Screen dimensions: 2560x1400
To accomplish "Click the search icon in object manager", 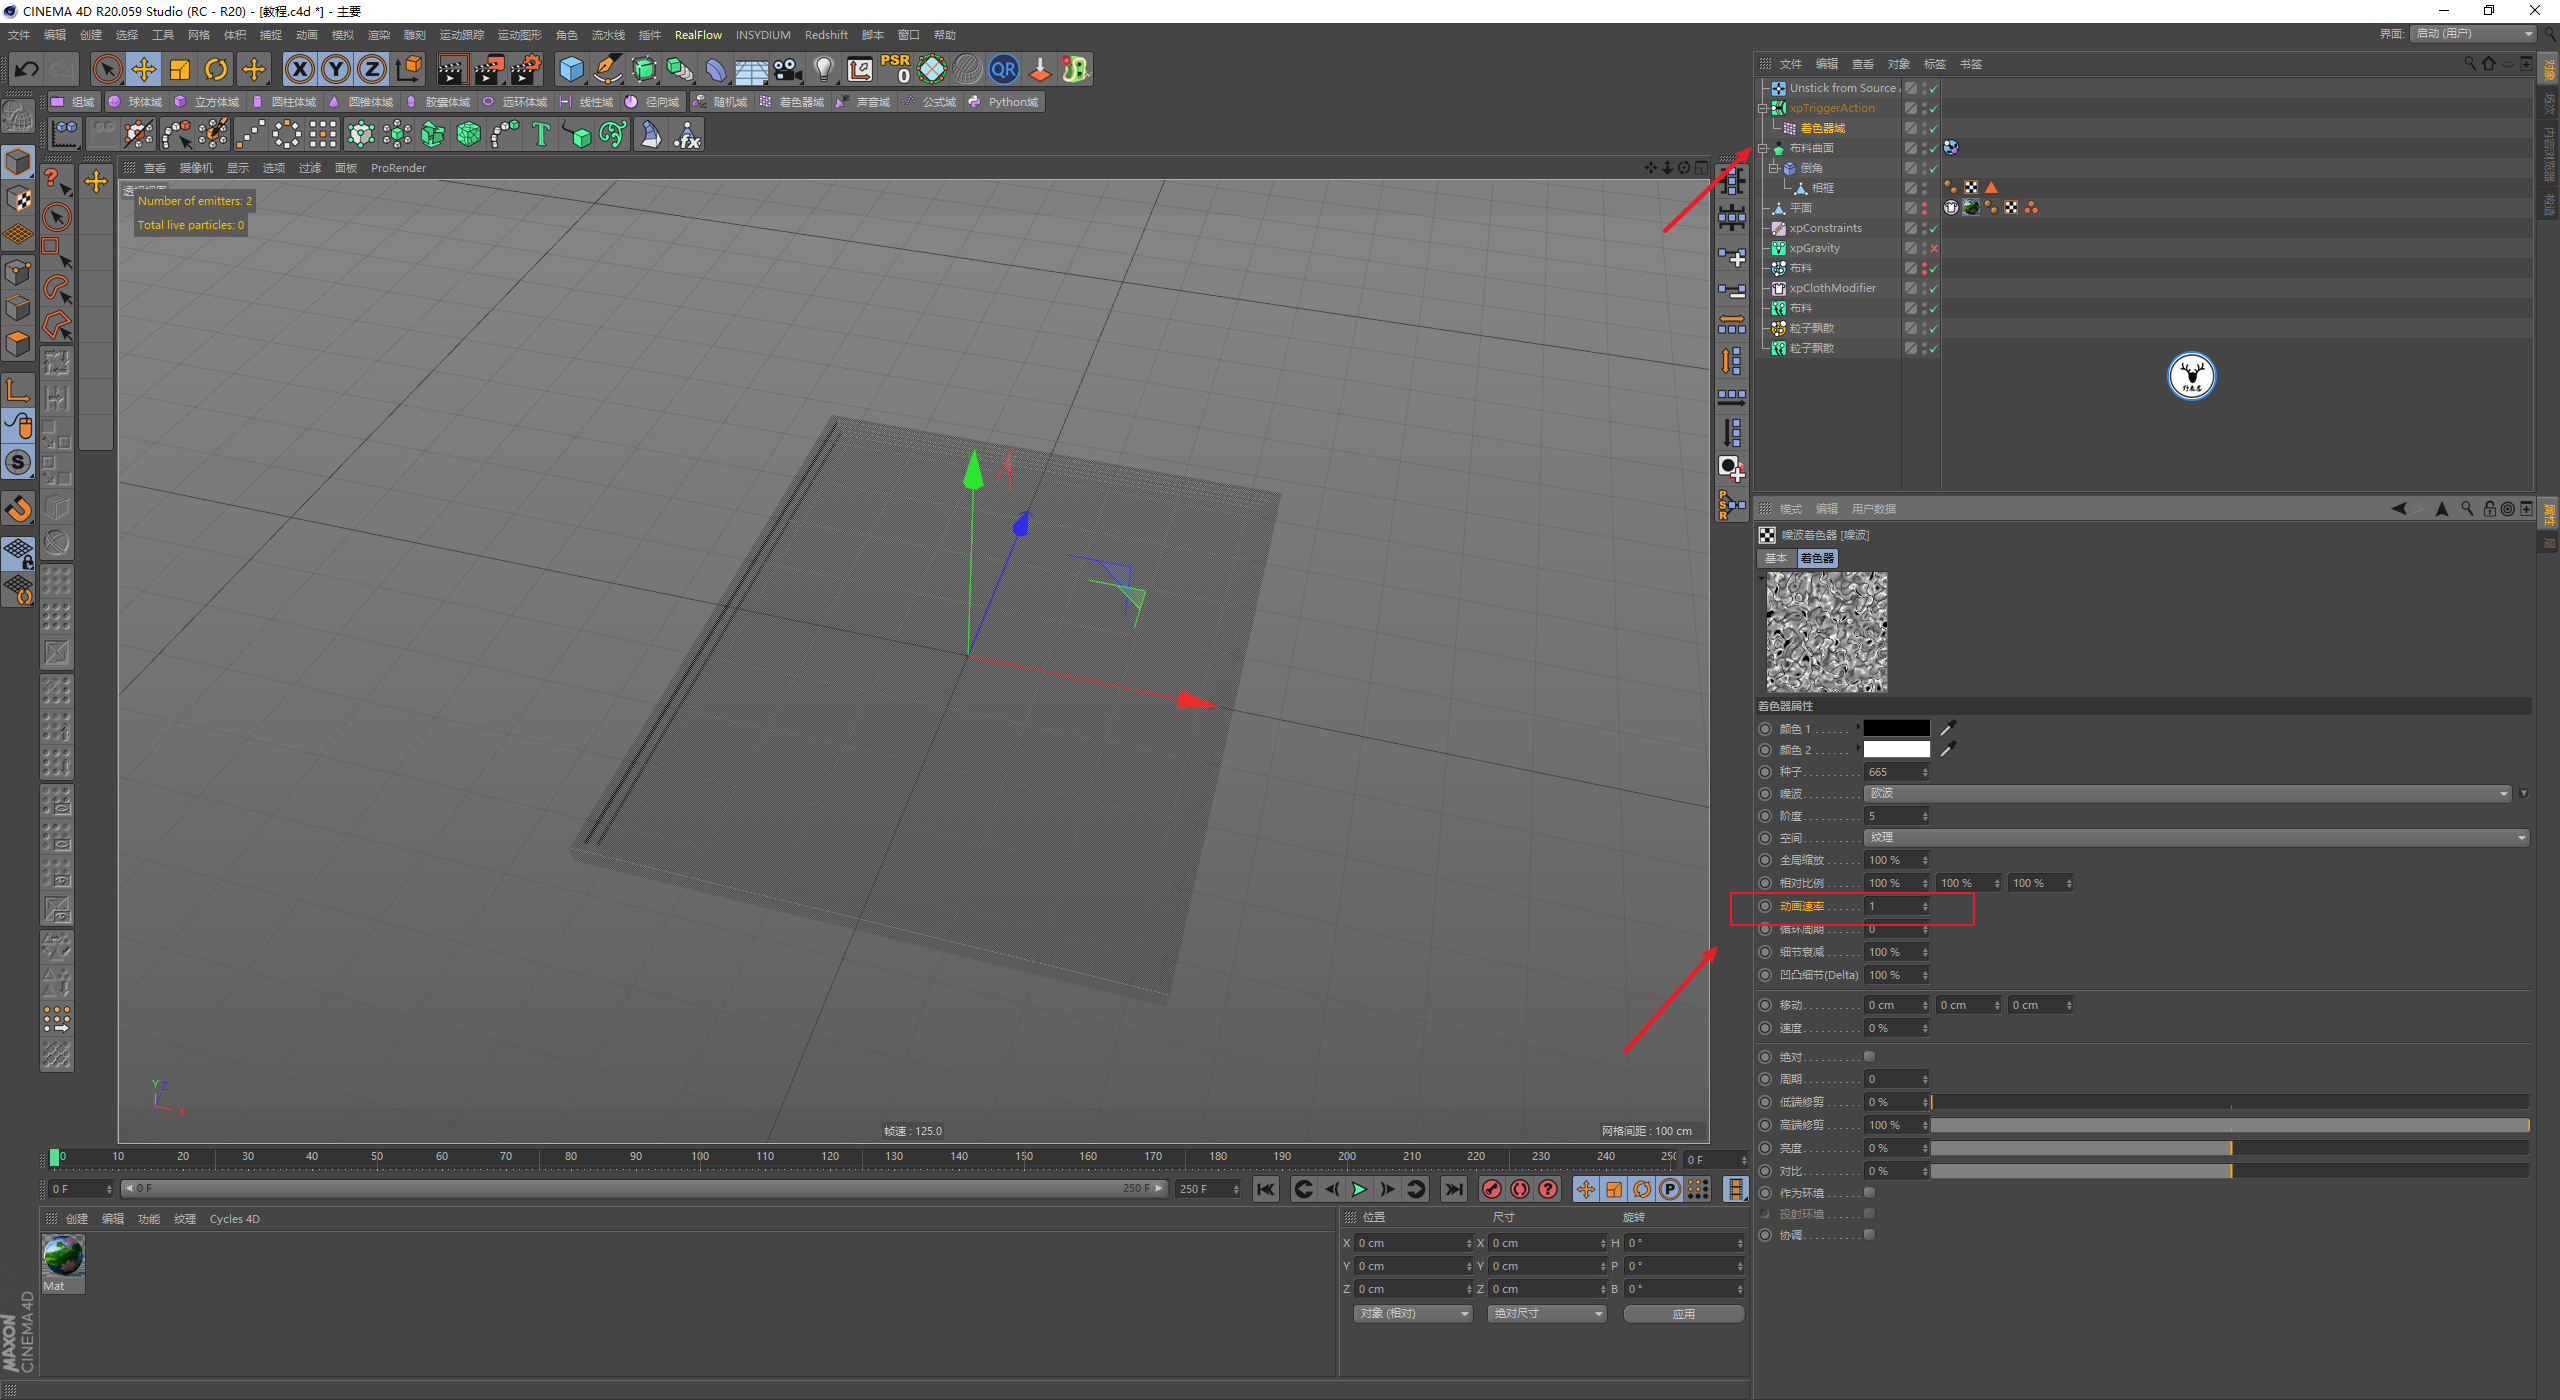I will 2469,64.
